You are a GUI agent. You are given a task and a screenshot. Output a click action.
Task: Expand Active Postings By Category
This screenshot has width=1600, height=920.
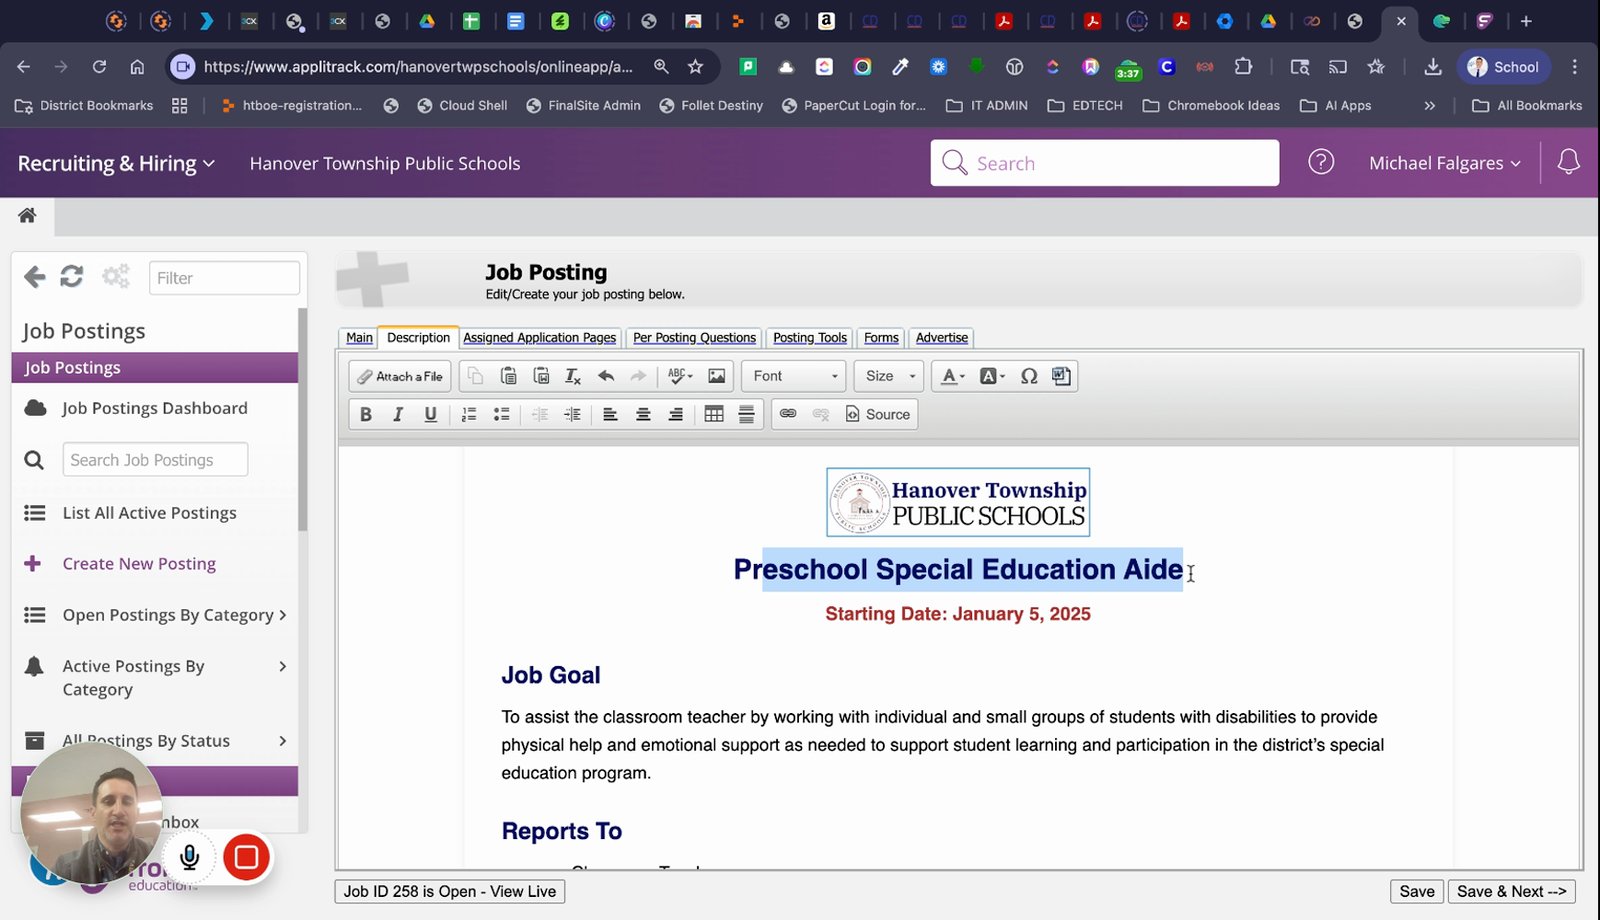155,678
